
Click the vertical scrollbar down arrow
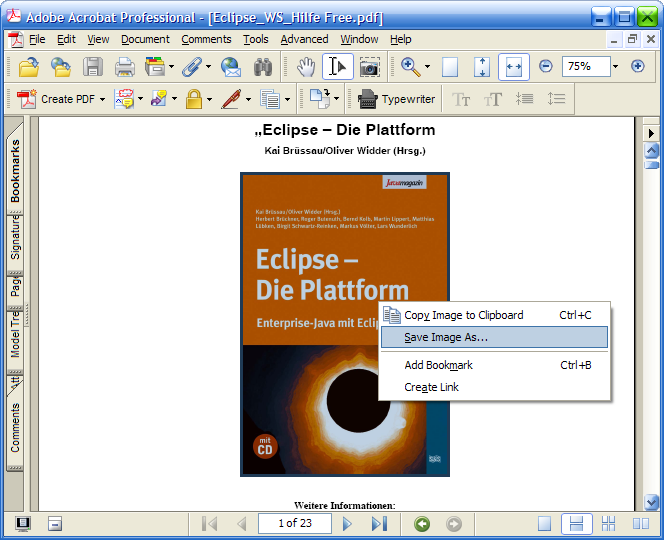click(651, 502)
